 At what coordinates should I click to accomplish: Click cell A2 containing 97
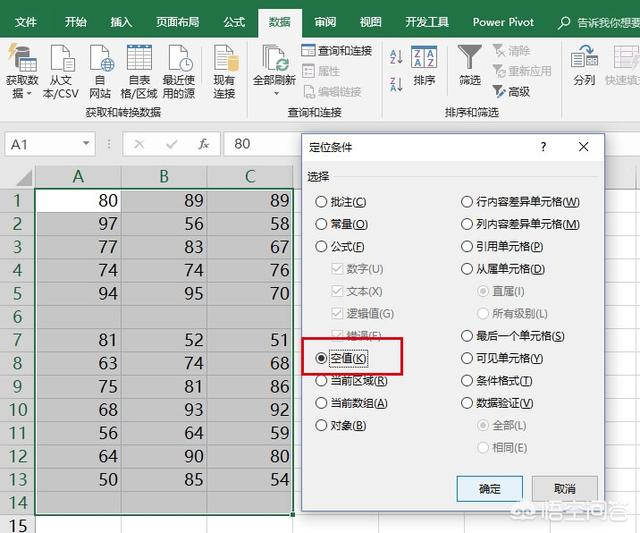pos(78,224)
